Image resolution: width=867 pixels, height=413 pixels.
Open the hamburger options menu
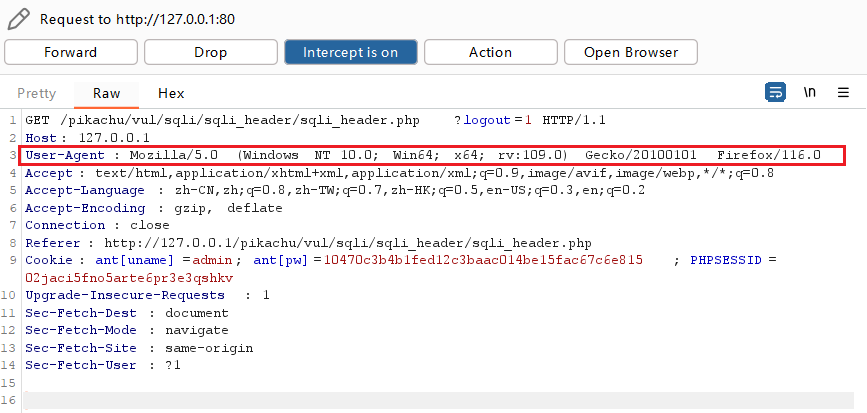pos(843,92)
